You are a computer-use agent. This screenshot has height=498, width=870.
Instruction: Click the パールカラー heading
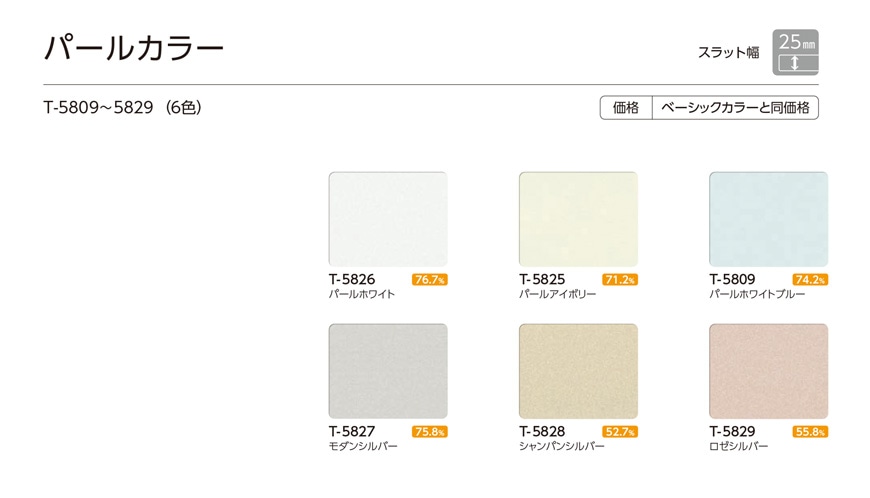[134, 48]
